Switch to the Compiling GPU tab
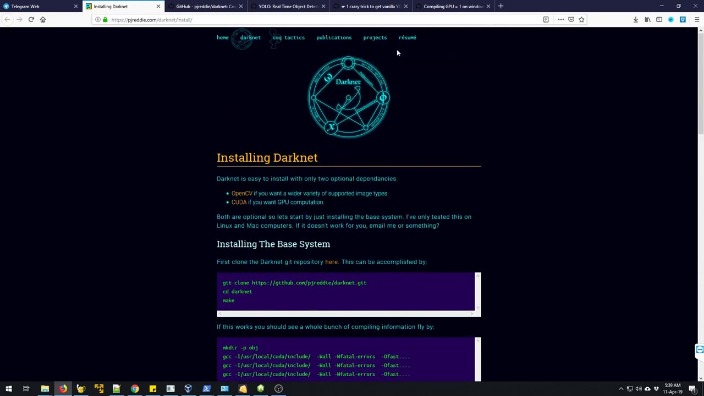704x396 pixels. pyautogui.click(x=453, y=6)
